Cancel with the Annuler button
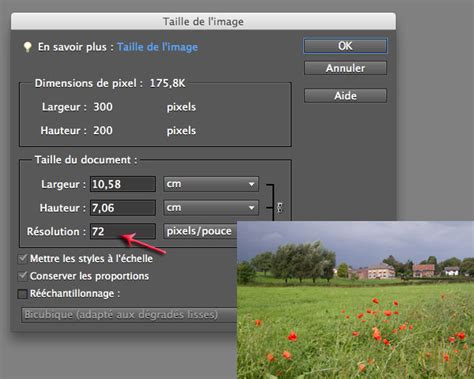This screenshot has height=379, width=474. (345, 68)
